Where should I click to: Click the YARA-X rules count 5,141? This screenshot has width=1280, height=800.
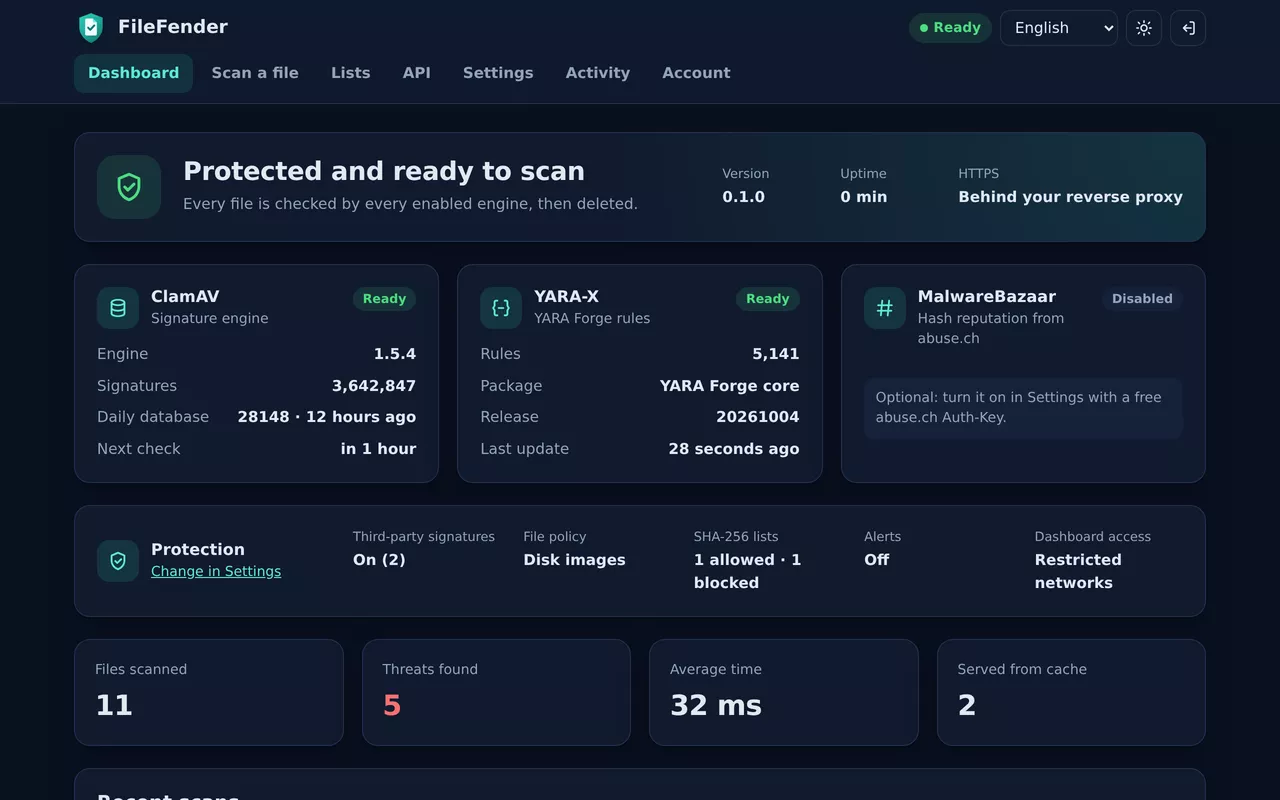pos(776,354)
